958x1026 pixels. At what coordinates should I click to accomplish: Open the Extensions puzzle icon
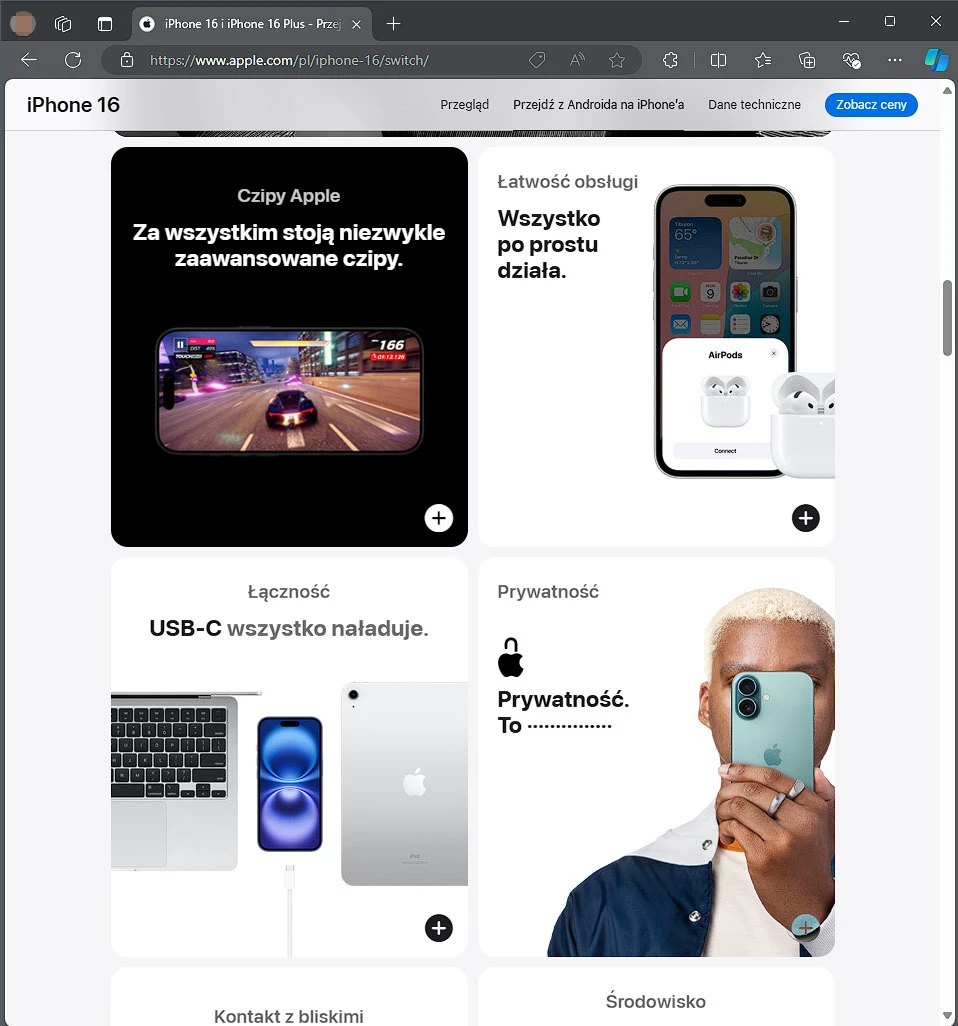click(x=670, y=60)
